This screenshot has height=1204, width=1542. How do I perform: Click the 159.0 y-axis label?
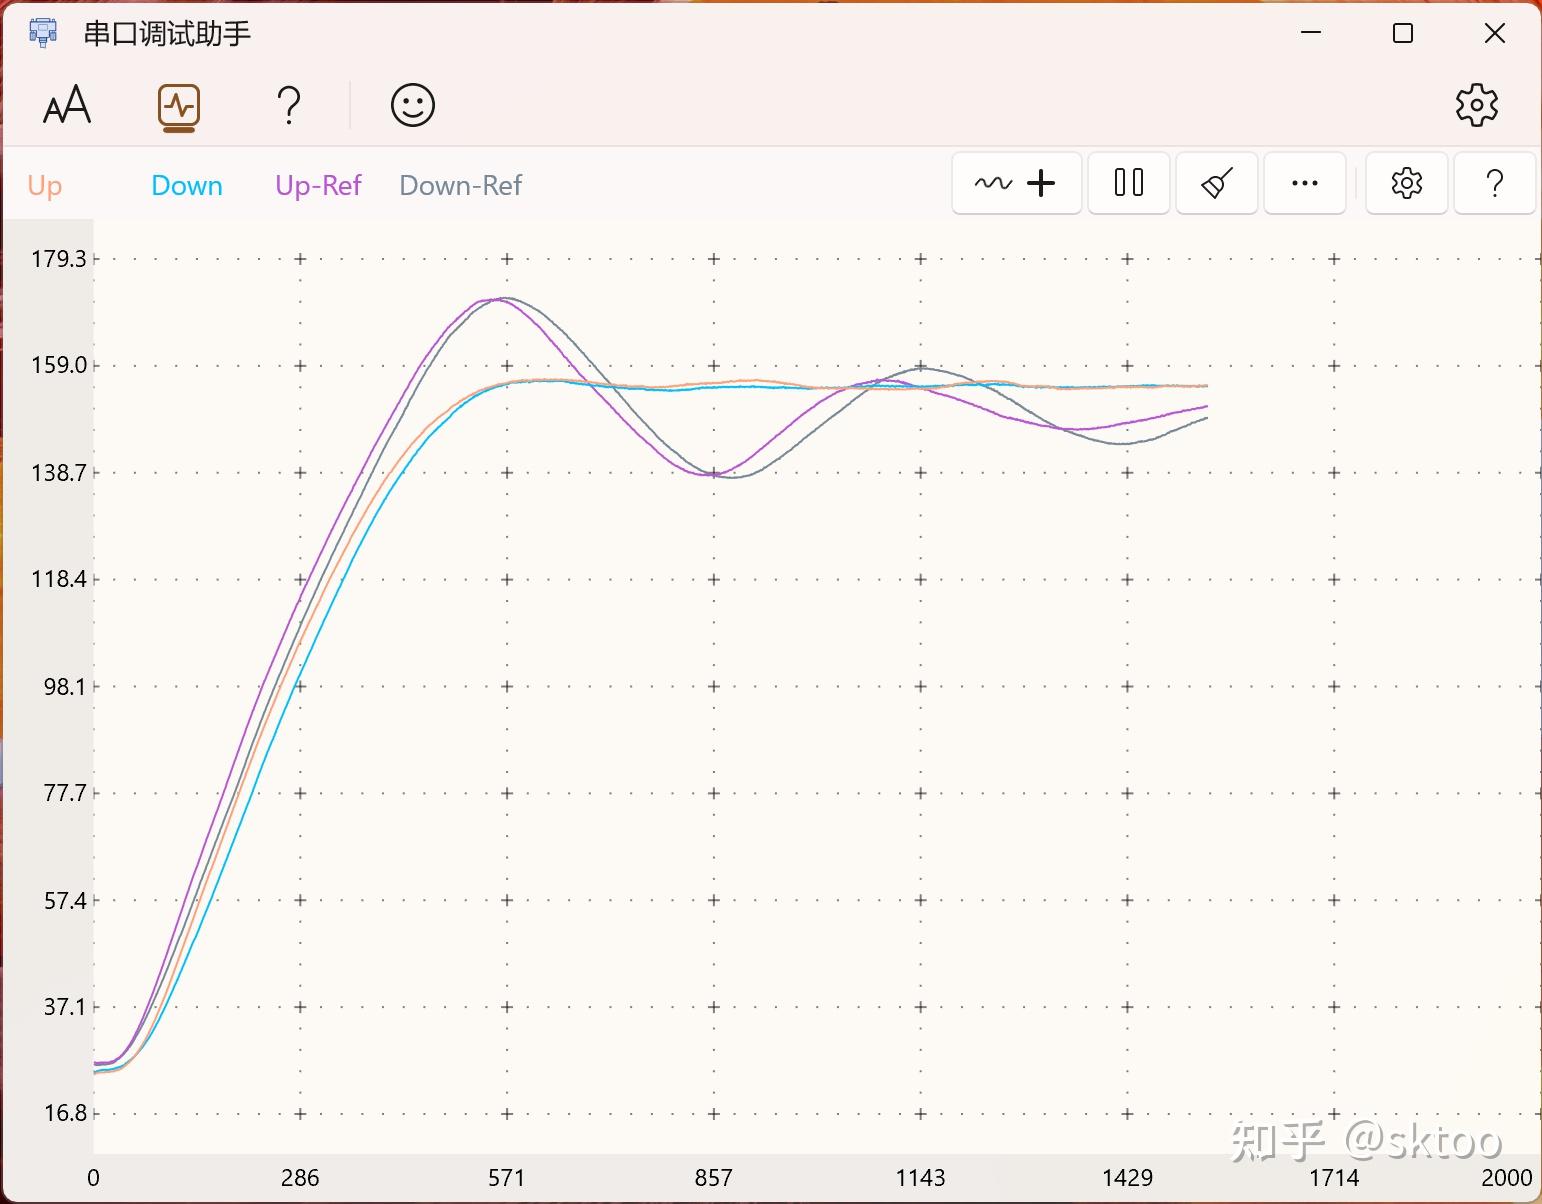[59, 365]
